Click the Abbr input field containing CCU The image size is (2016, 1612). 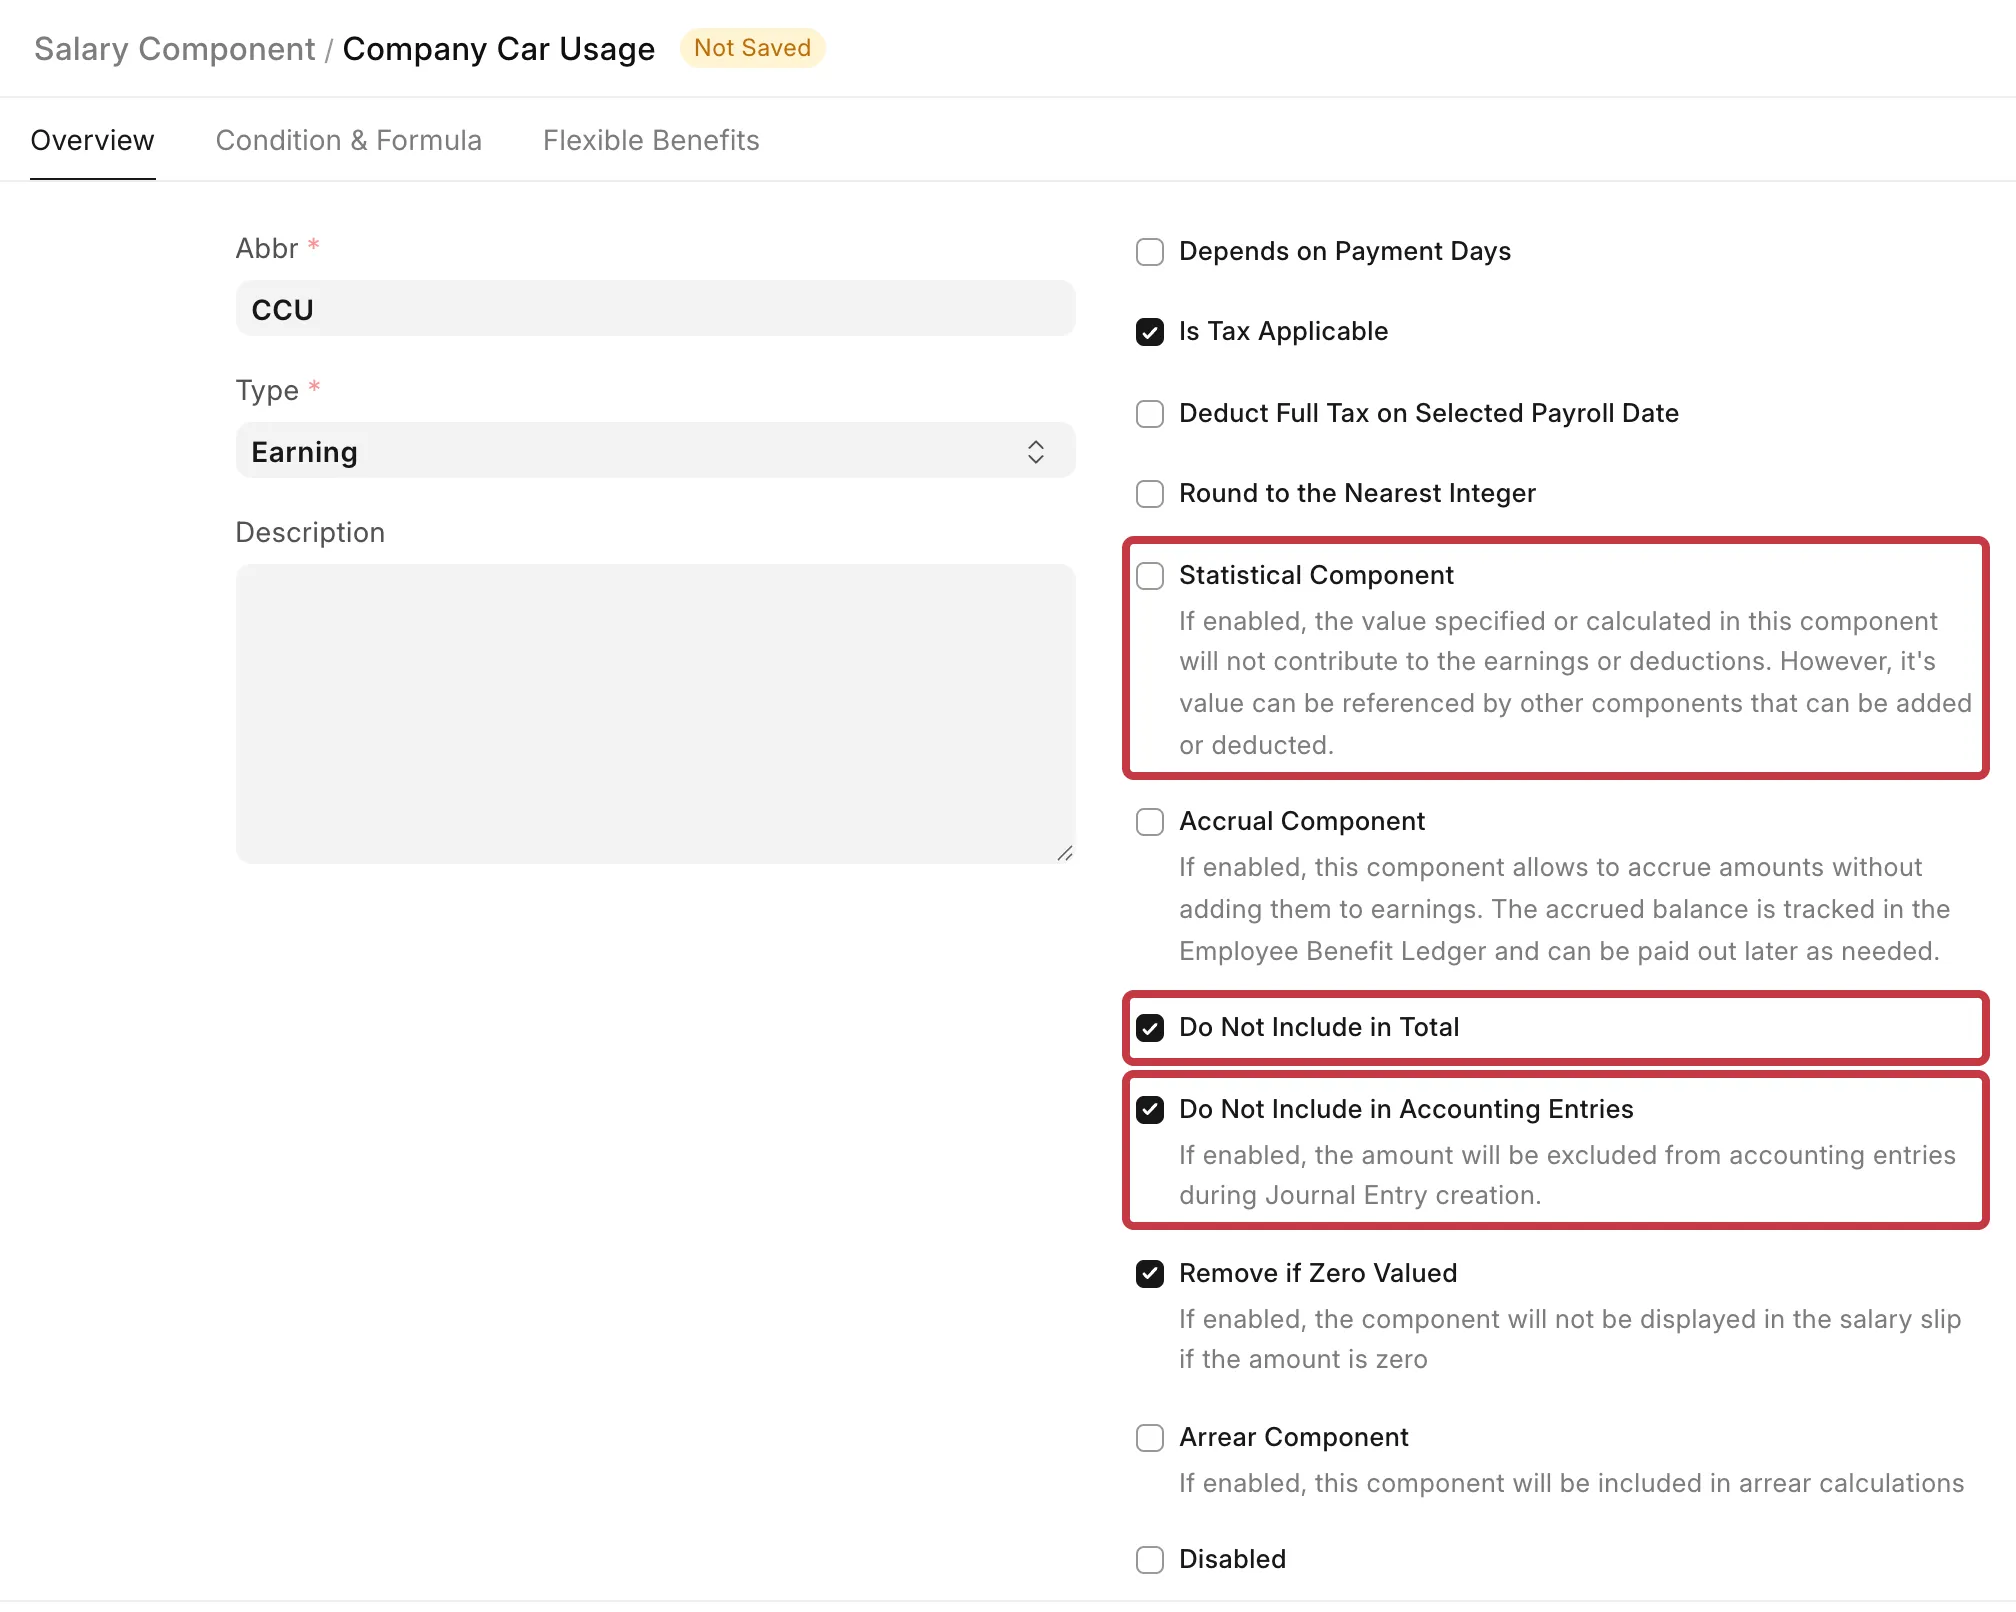coord(655,309)
